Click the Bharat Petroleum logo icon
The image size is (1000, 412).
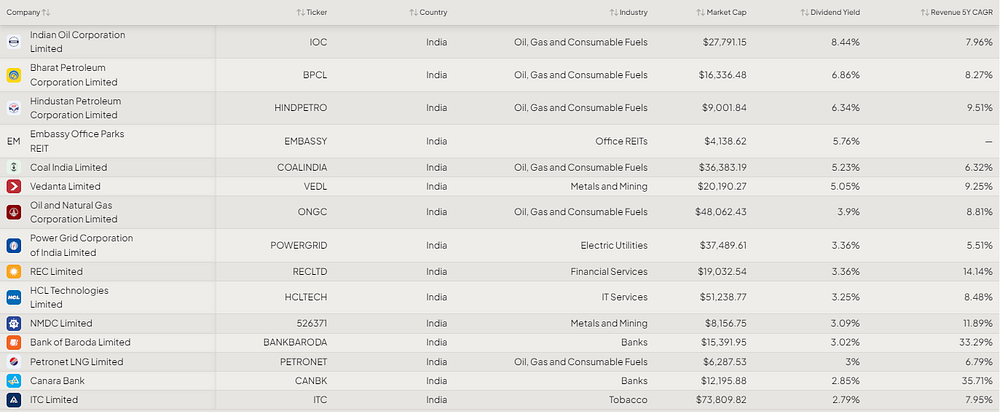click(13, 75)
